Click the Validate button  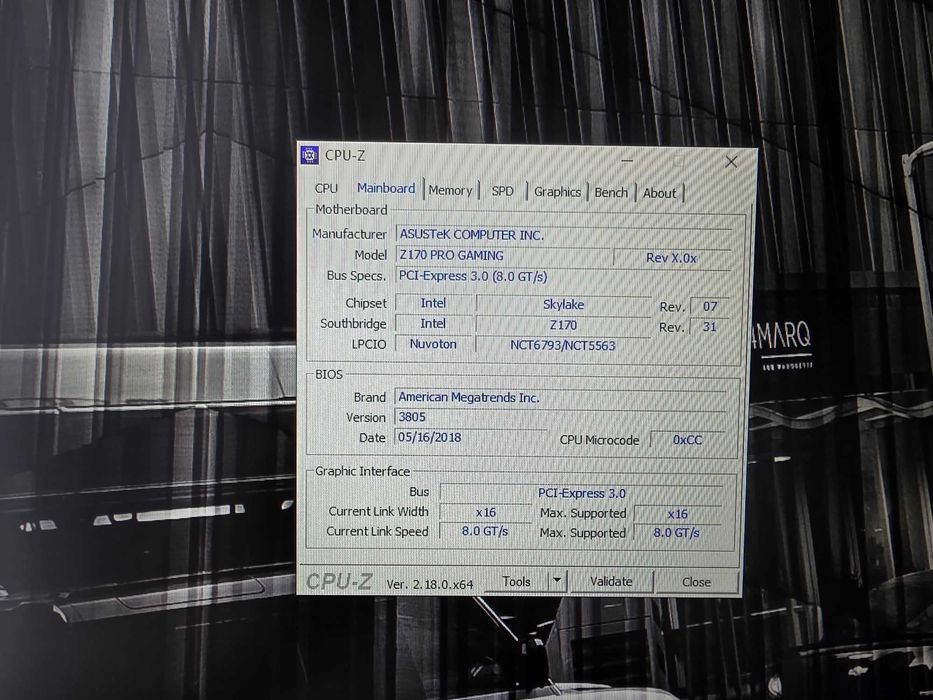coord(612,582)
